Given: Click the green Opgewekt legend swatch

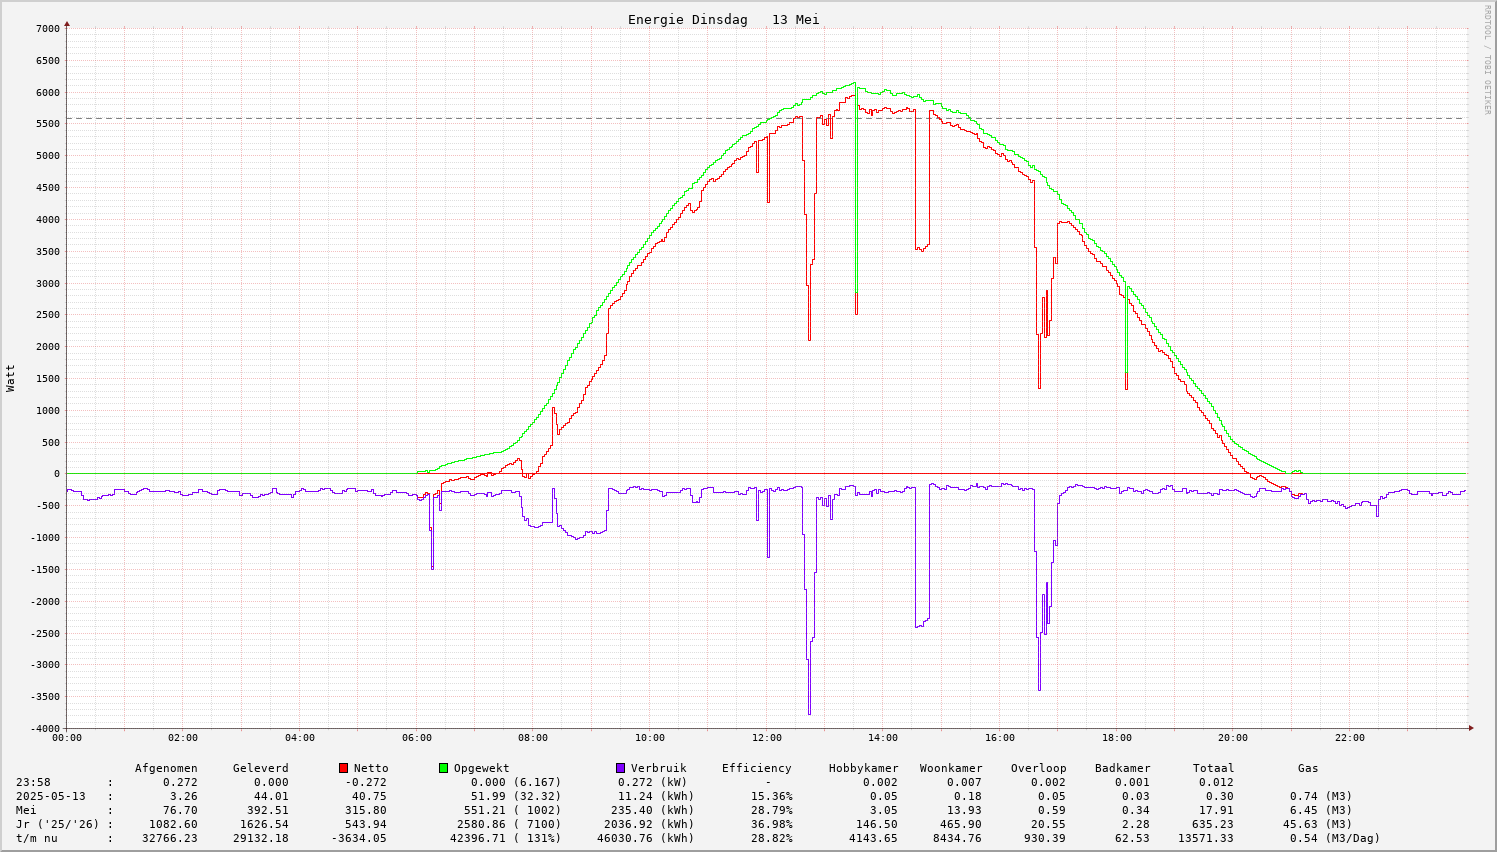Looking at the screenshot, I should (444, 768).
